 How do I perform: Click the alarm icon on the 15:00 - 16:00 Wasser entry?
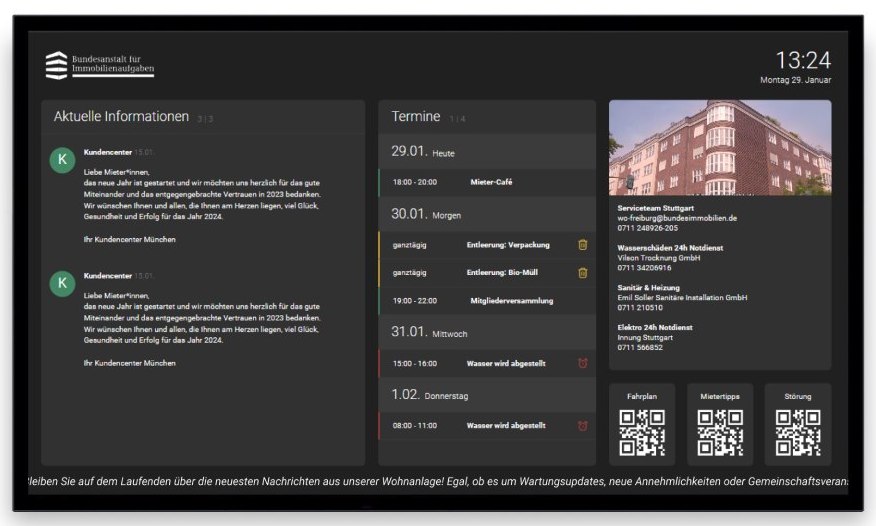[582, 363]
